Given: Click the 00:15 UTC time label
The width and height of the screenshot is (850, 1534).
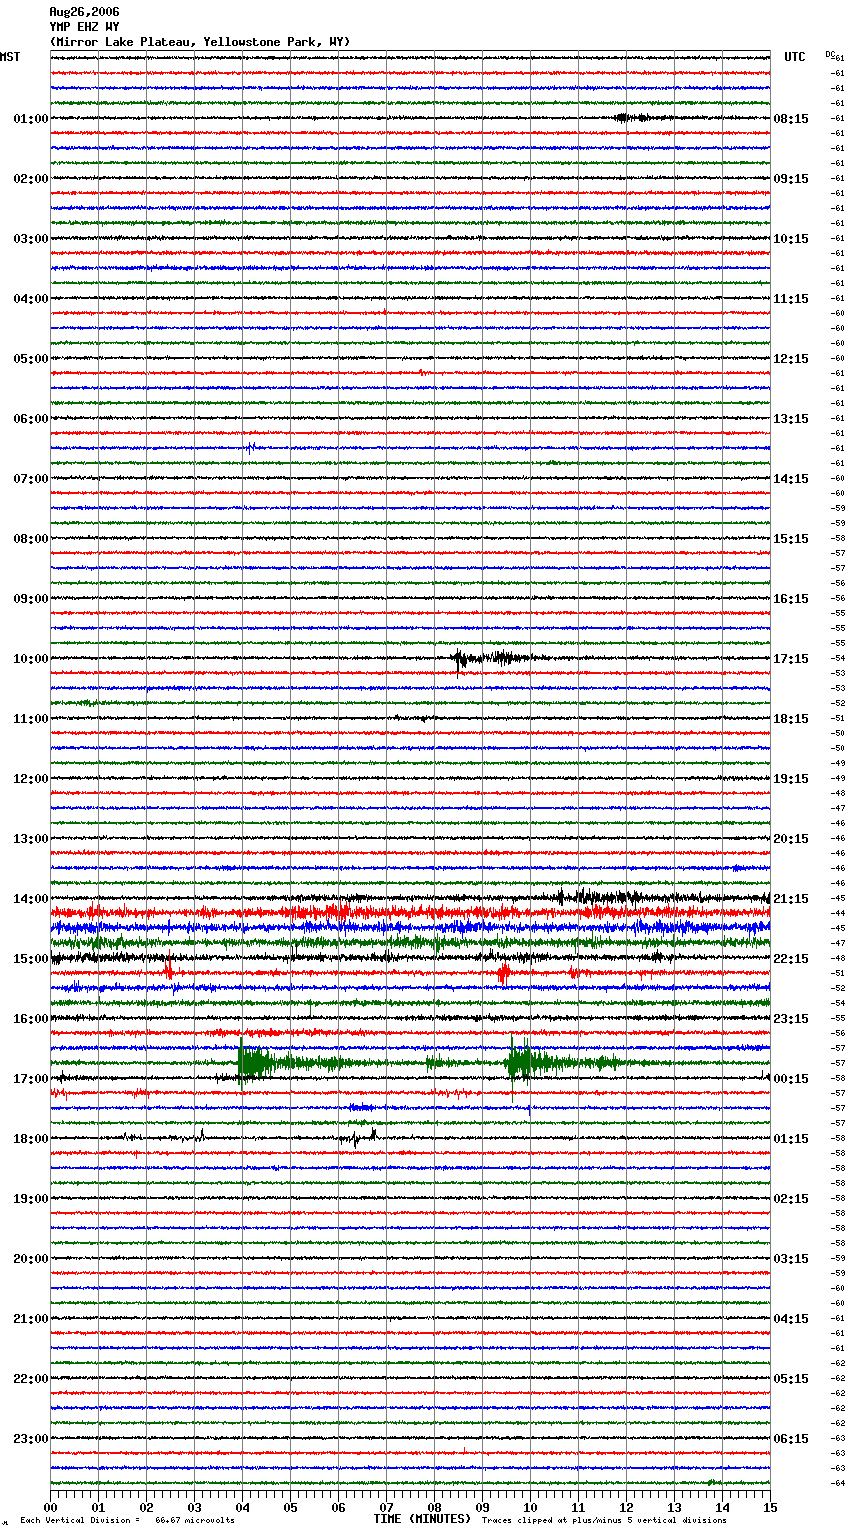Looking at the screenshot, I should coord(791,1079).
